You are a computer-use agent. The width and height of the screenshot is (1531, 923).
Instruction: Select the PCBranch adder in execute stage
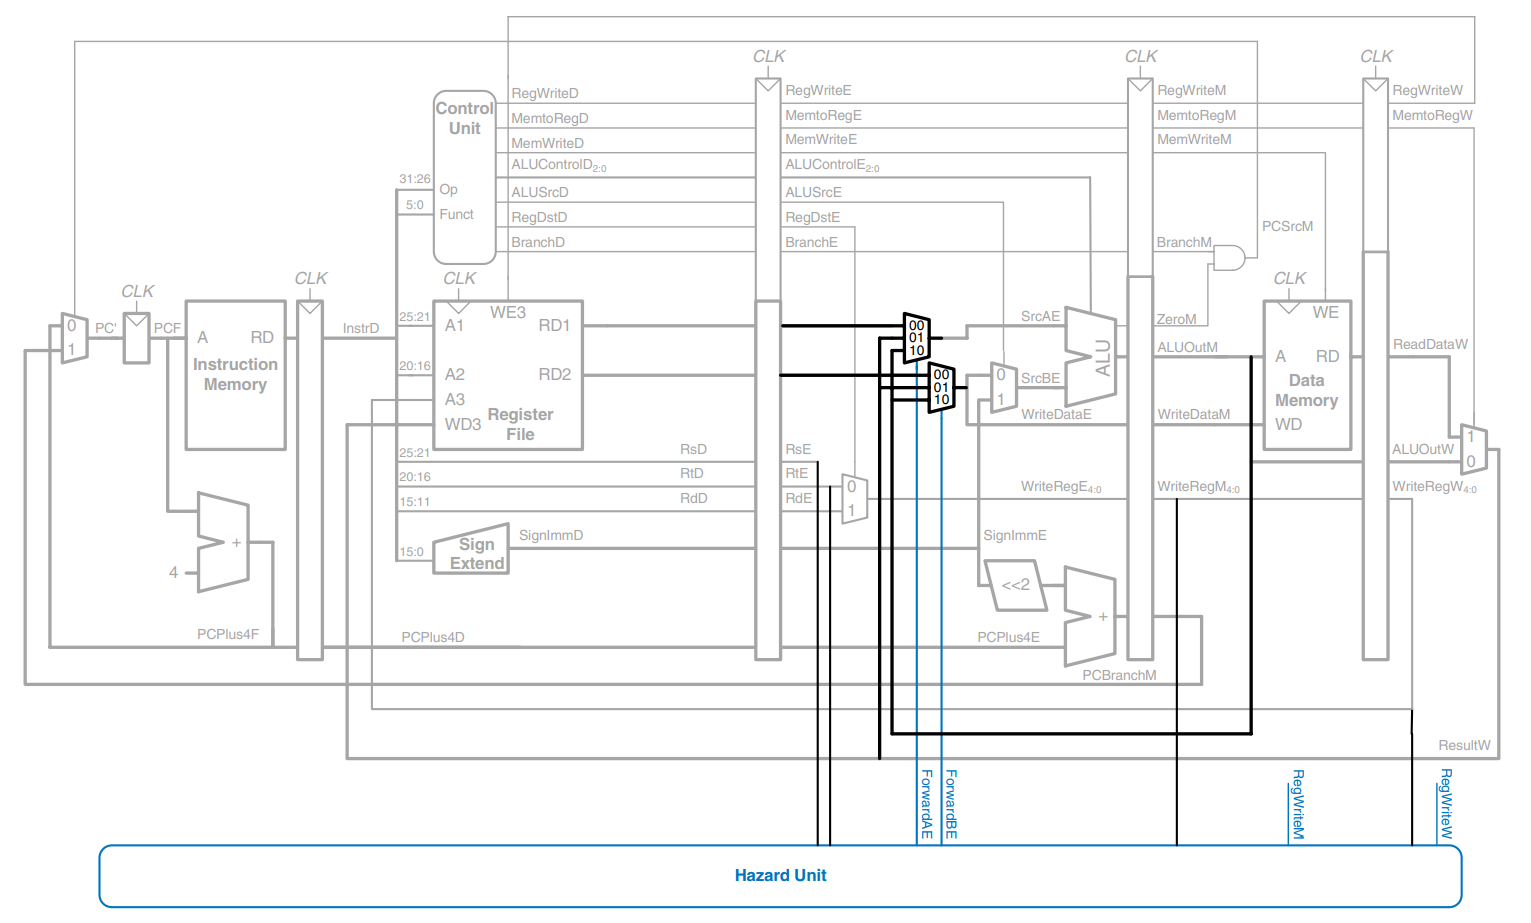[1089, 617]
